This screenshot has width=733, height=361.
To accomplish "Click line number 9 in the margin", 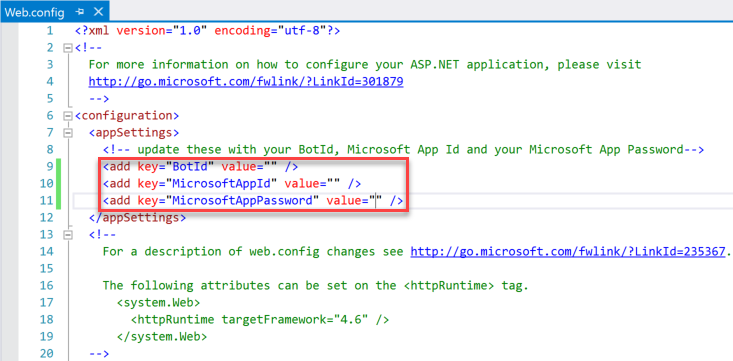I will 50,167.
